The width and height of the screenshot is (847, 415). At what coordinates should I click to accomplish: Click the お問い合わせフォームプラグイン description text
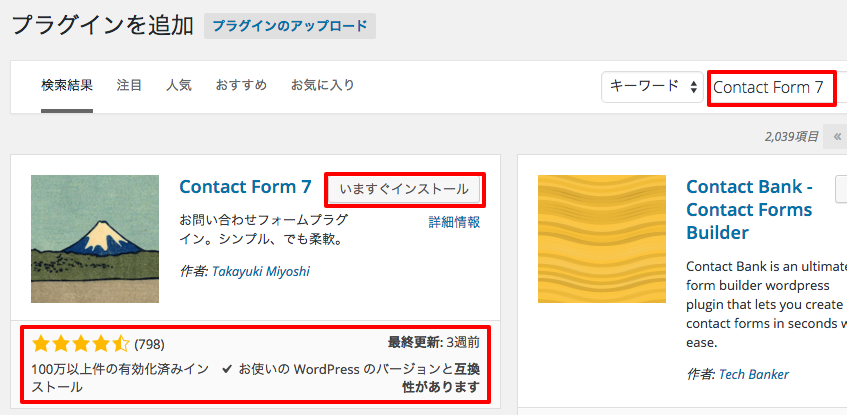point(264,230)
